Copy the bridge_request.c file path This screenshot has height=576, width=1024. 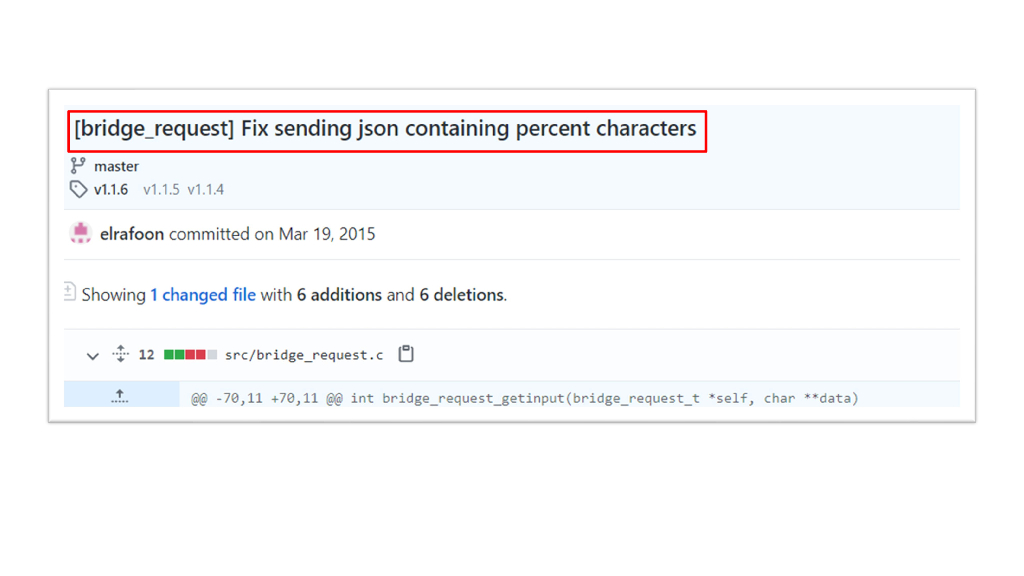tap(406, 354)
